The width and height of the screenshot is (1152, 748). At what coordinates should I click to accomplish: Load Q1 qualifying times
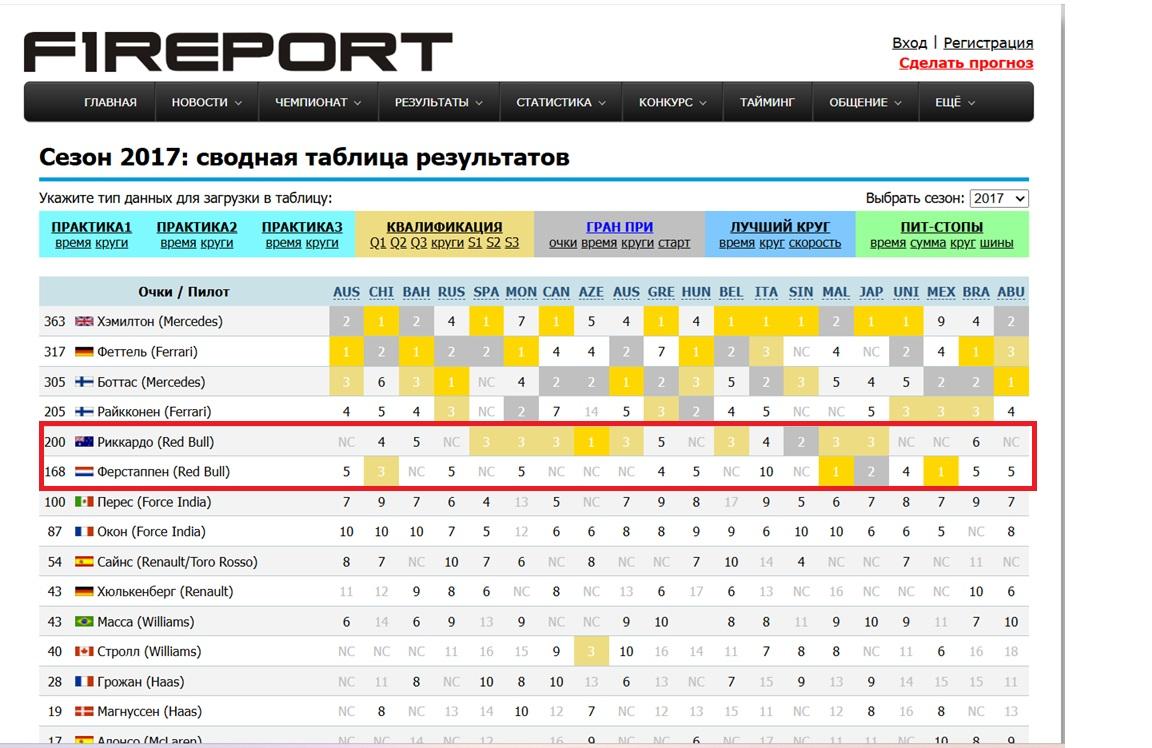pos(378,243)
